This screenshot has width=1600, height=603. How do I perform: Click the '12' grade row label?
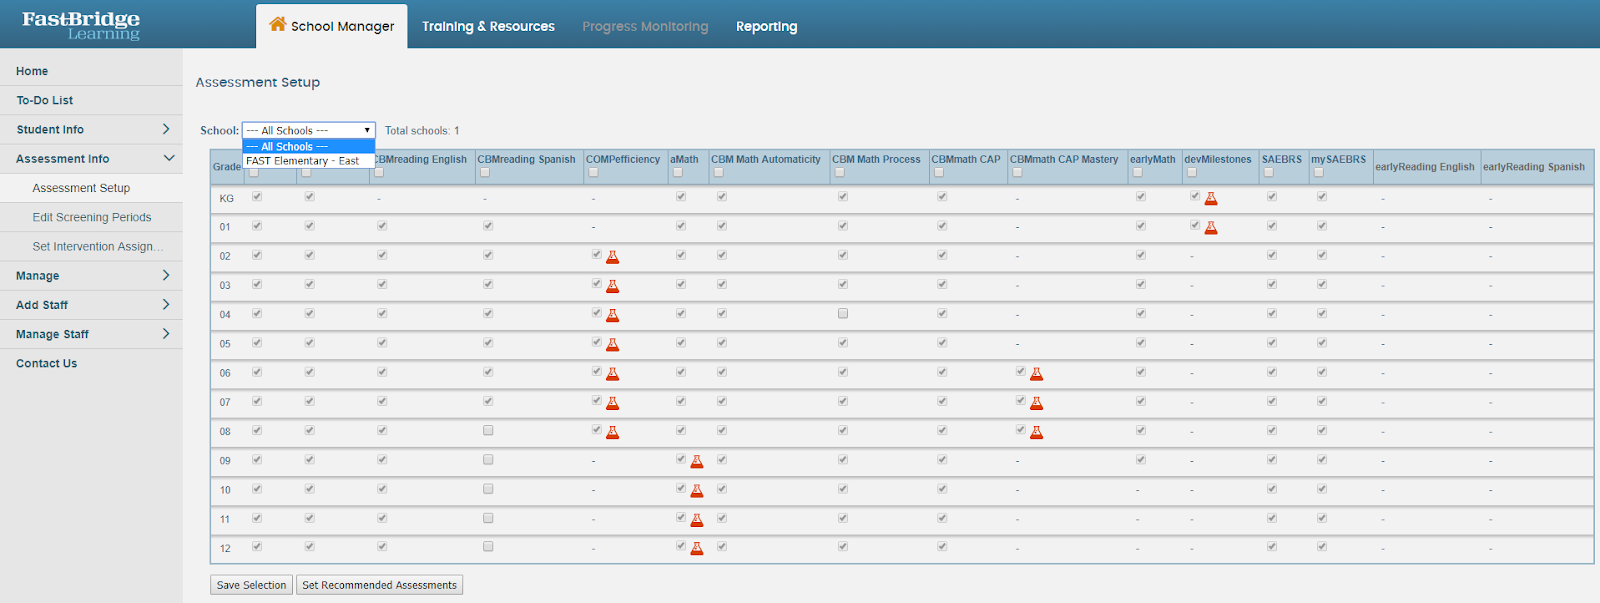(x=225, y=548)
